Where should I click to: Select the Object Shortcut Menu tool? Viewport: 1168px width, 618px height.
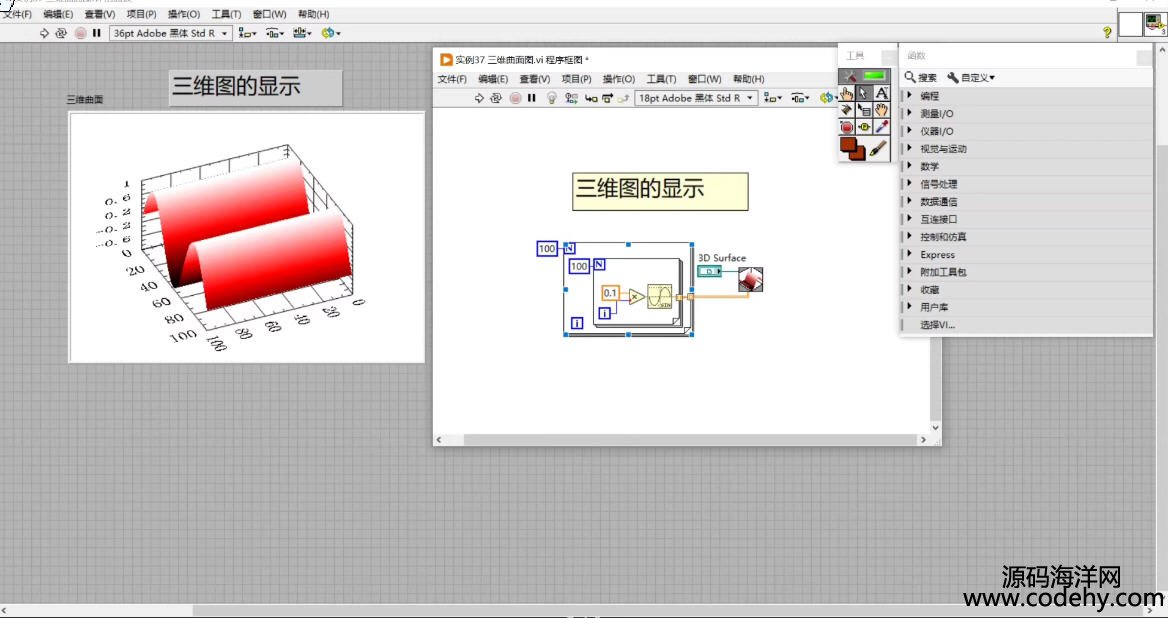tap(864, 110)
